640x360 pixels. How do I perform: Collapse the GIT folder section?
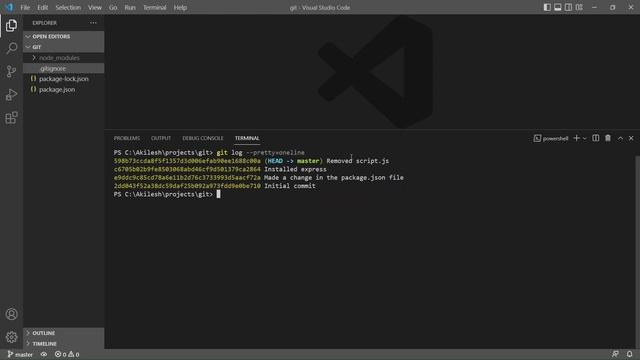pos(64,47)
